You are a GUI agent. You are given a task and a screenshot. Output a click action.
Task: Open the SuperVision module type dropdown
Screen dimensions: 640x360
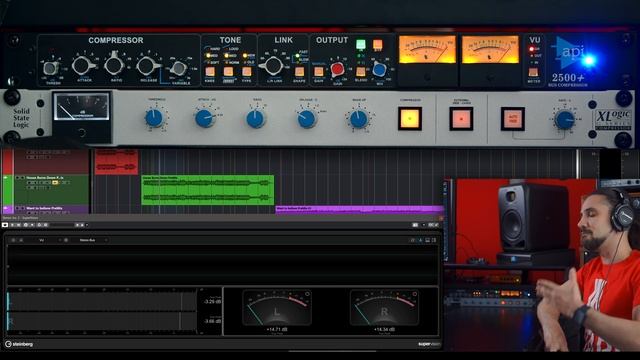[x=51, y=240]
